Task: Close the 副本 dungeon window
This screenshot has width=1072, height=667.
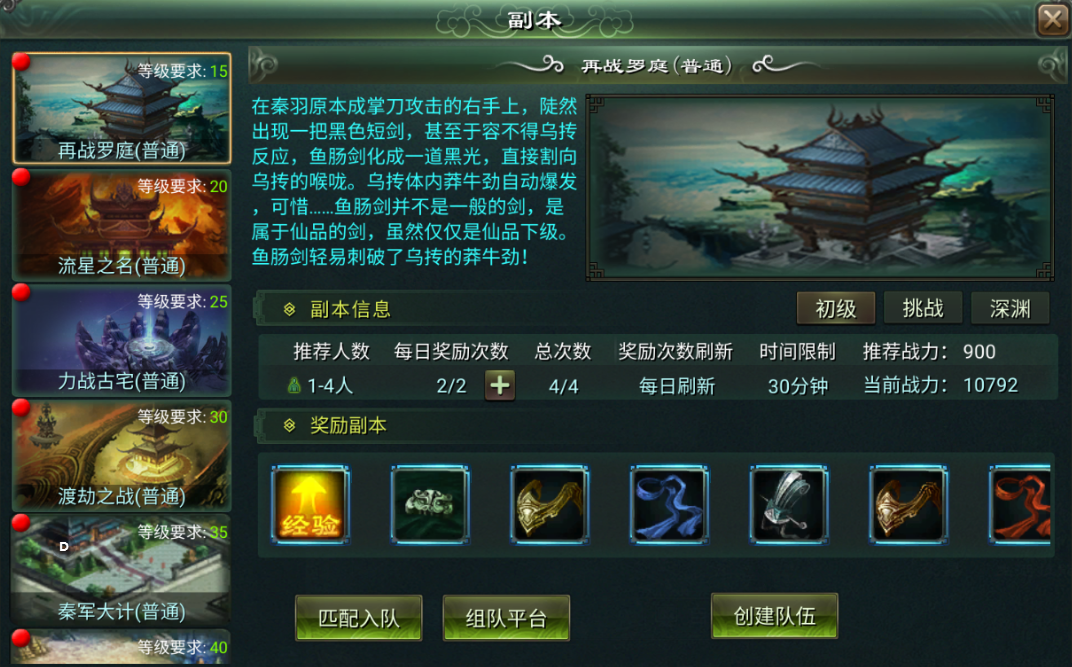Action: coord(1053,19)
